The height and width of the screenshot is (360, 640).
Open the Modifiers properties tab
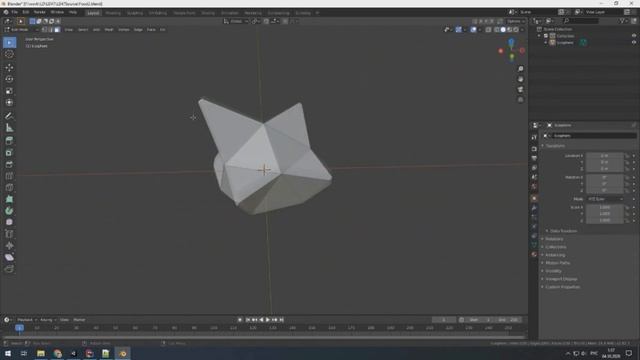click(534, 208)
